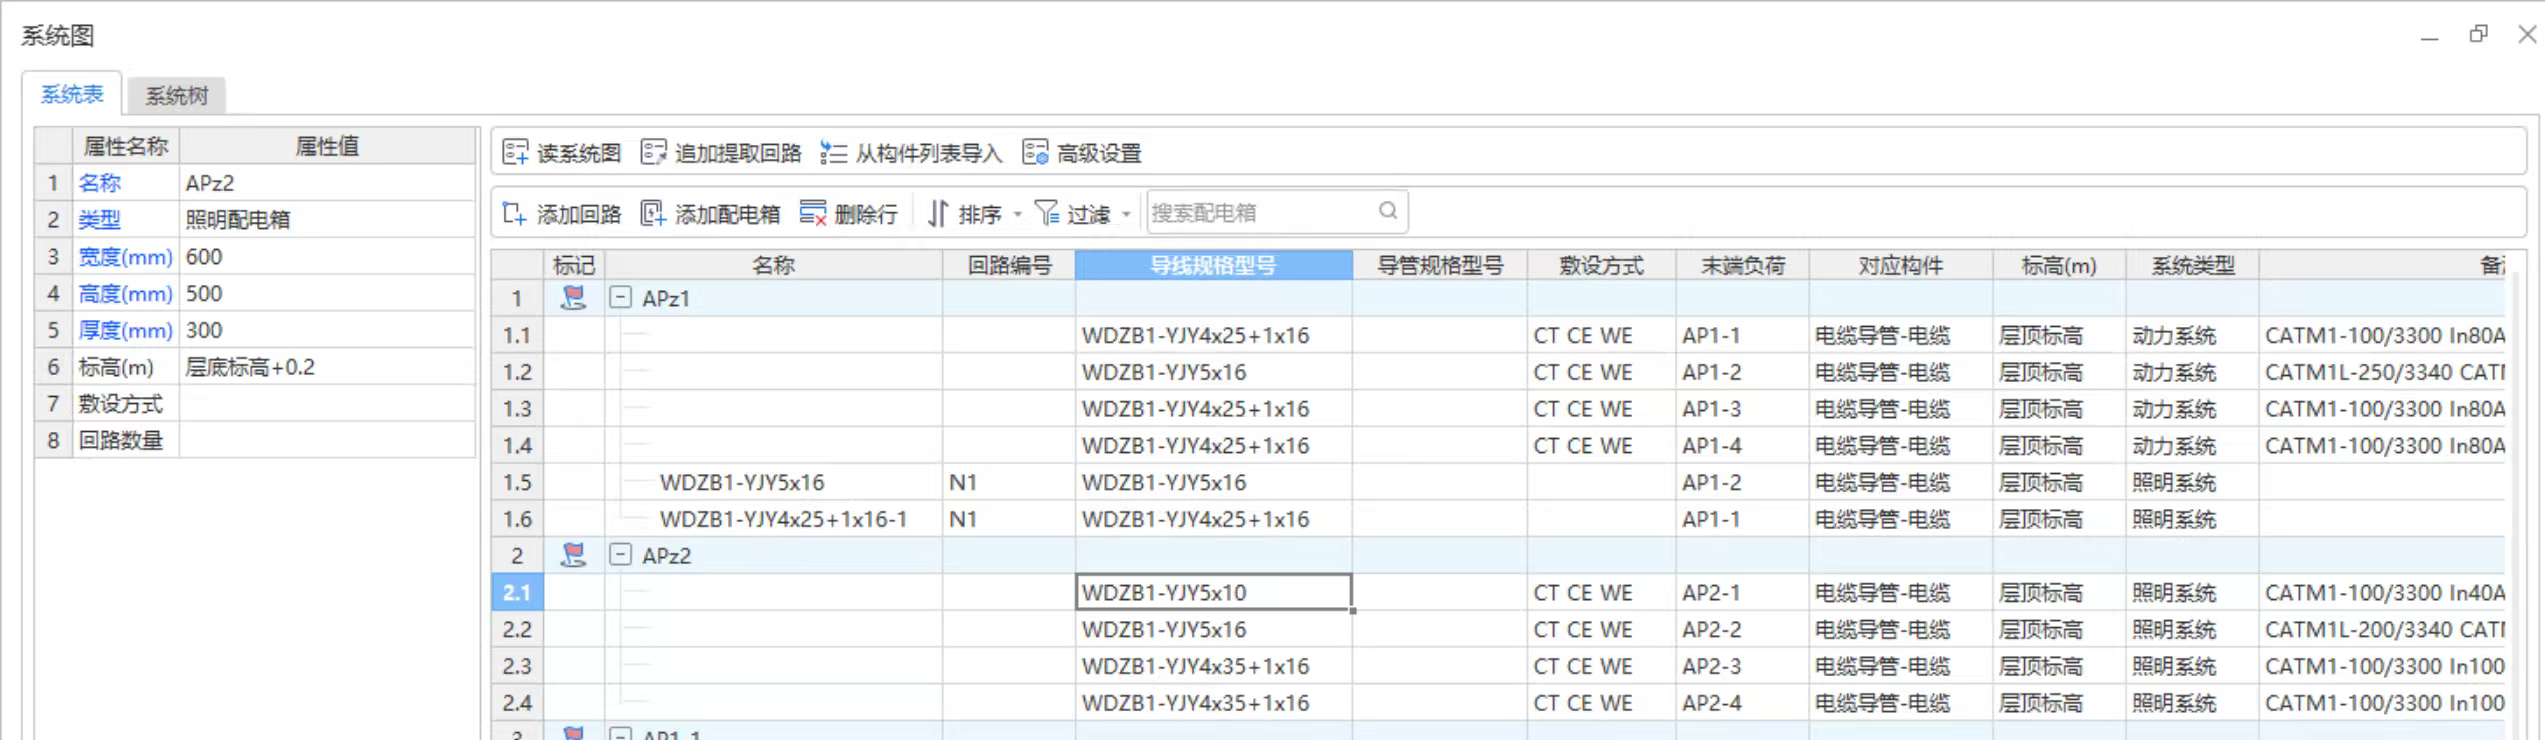Open 高级设置 via its icon
The width and height of the screenshot is (2545, 740).
(x=1035, y=152)
